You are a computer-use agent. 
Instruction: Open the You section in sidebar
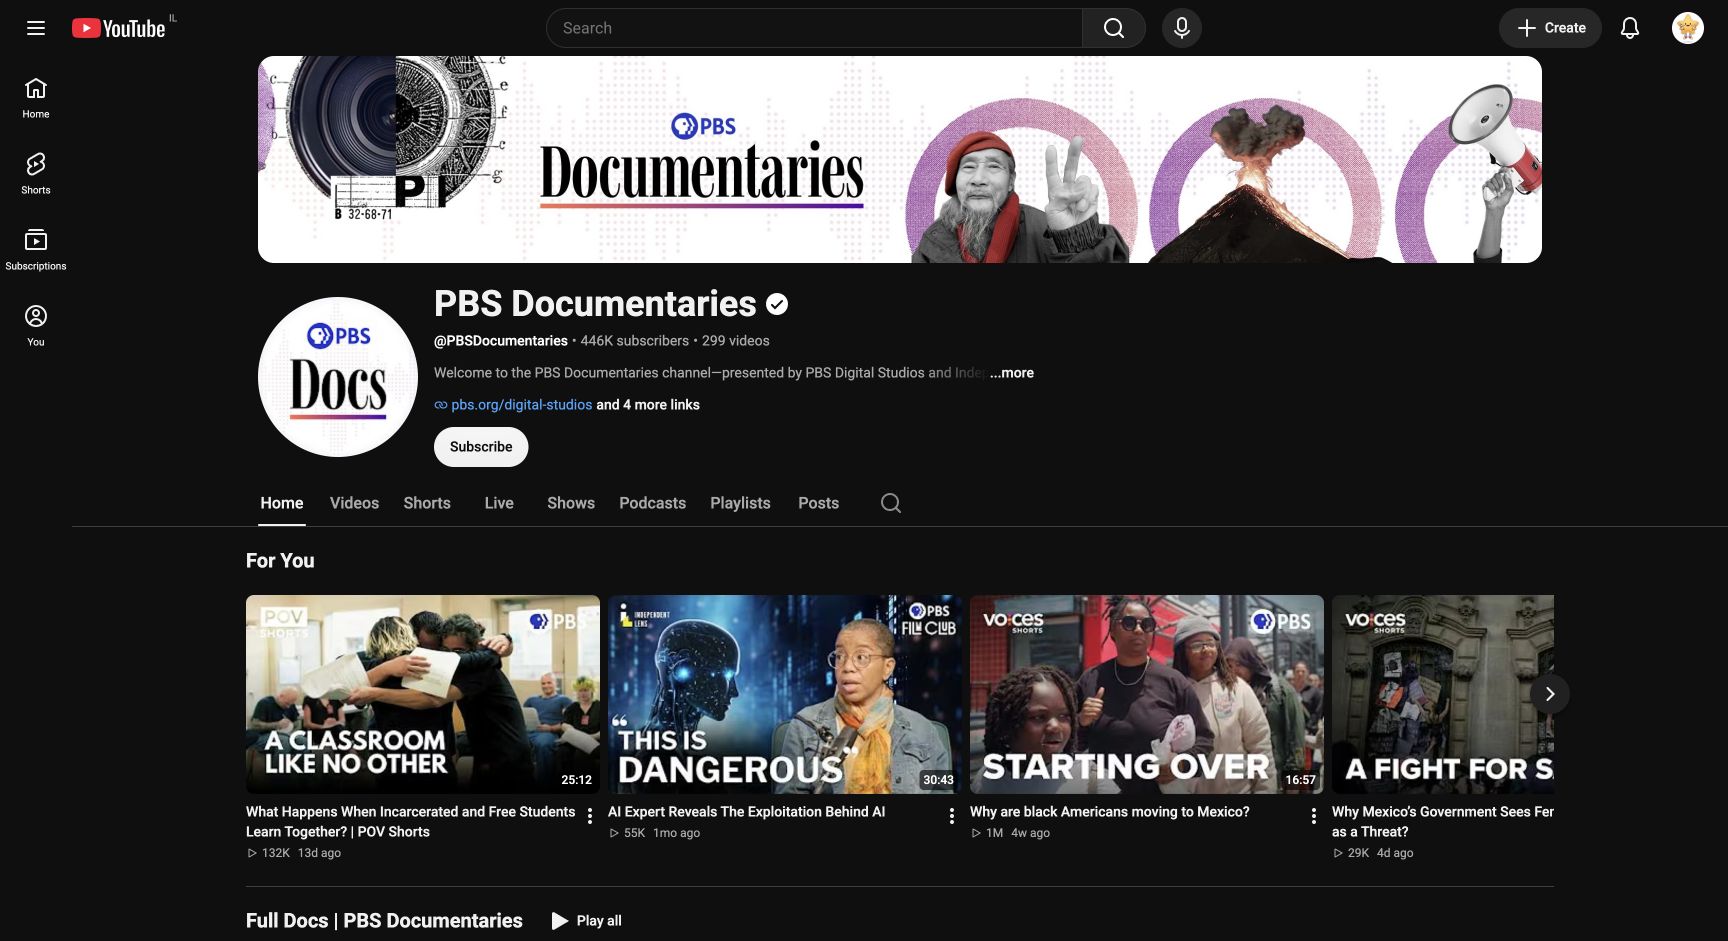(36, 326)
